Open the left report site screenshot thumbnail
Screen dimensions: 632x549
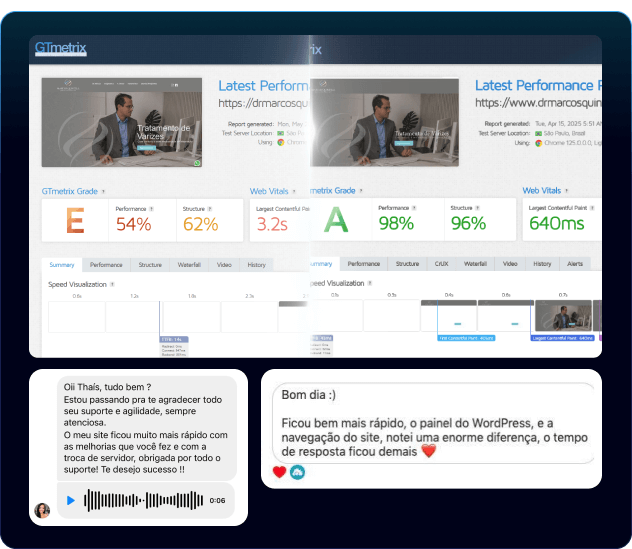coord(122,123)
